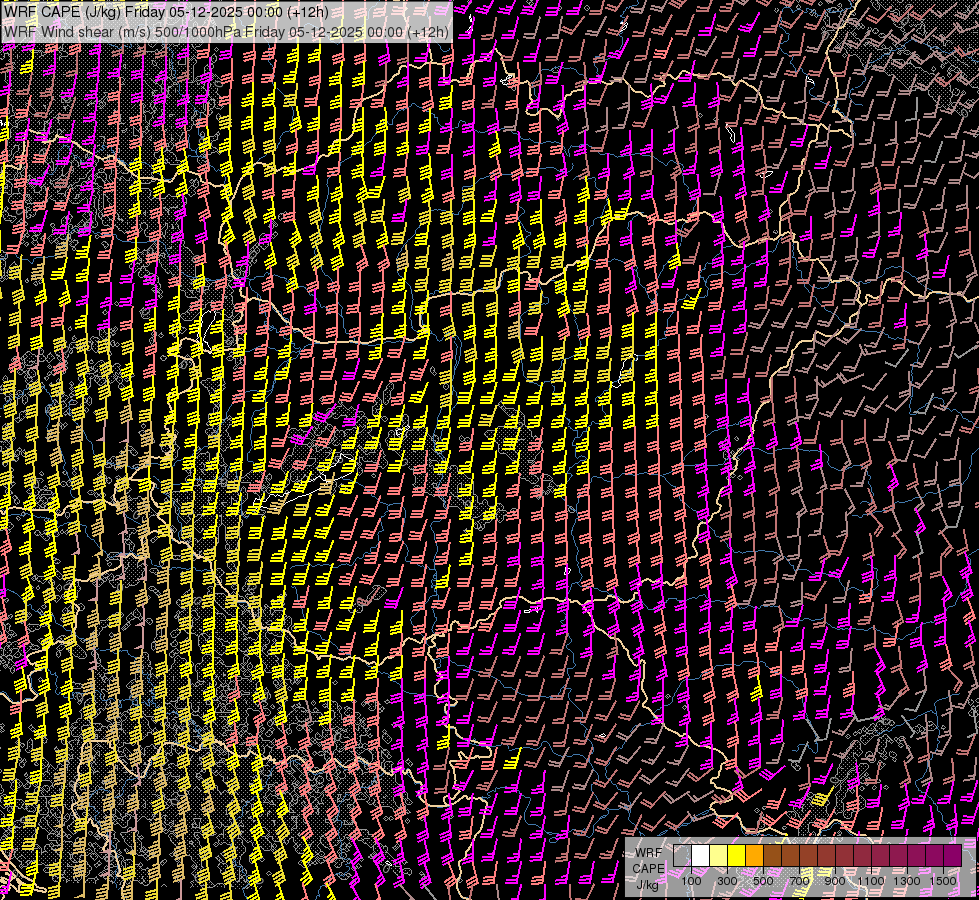The height and width of the screenshot is (900, 979).
Task: Click the leftmost gray legend swatch
Action: (x=682, y=856)
